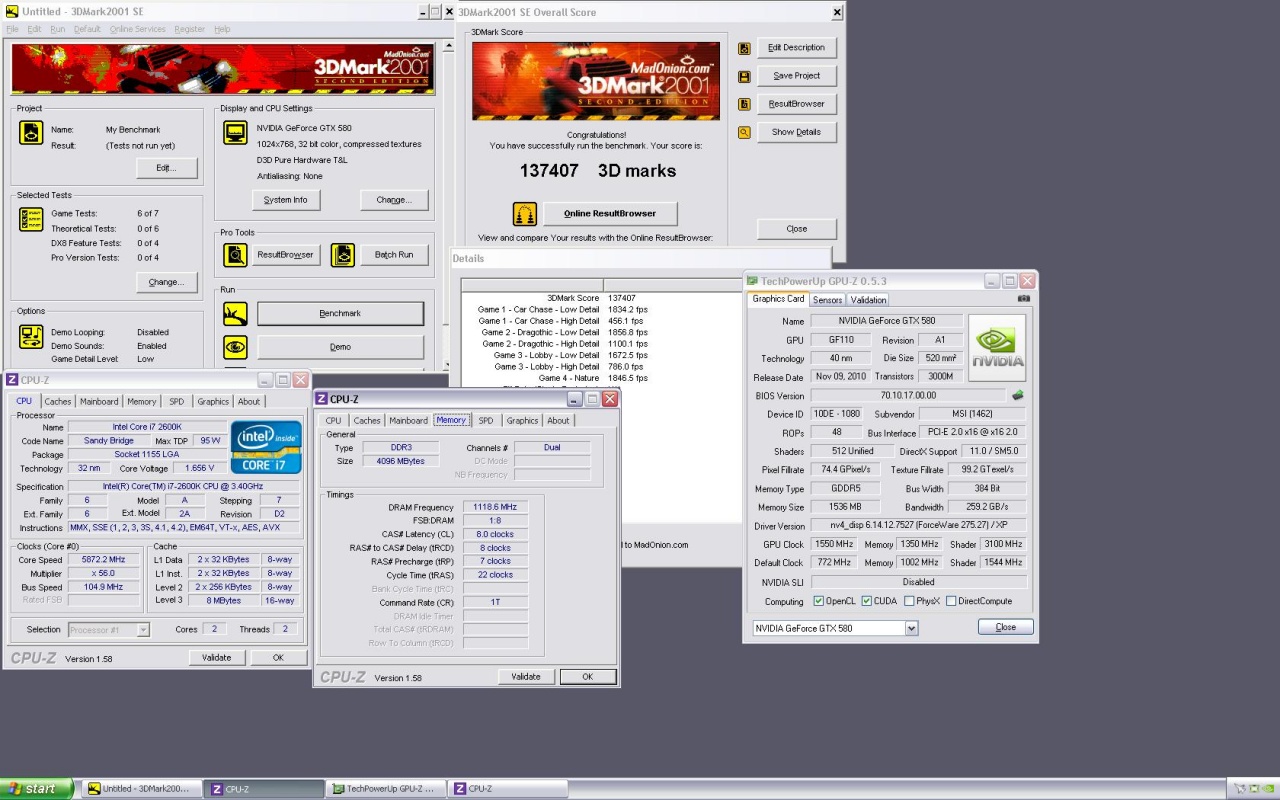Open the Online Services menu

pyautogui.click(x=137, y=29)
